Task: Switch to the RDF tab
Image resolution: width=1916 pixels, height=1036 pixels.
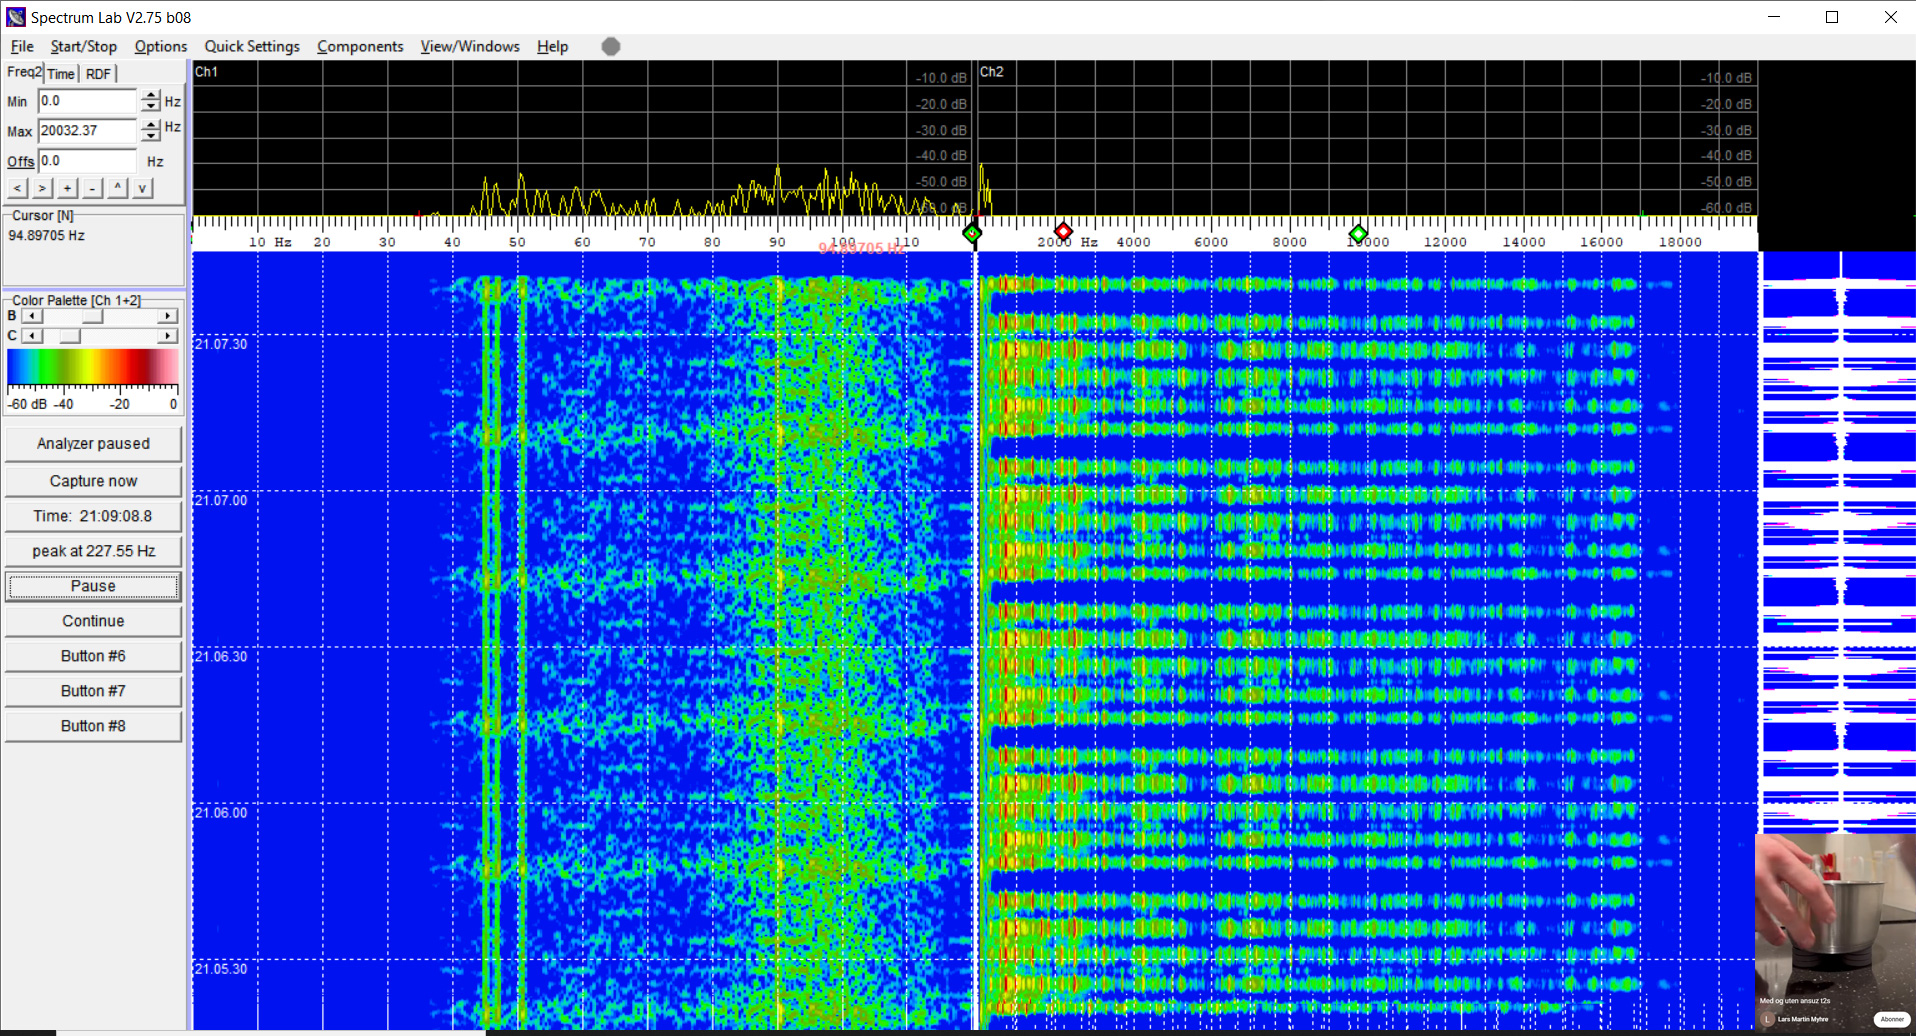Action: point(98,74)
